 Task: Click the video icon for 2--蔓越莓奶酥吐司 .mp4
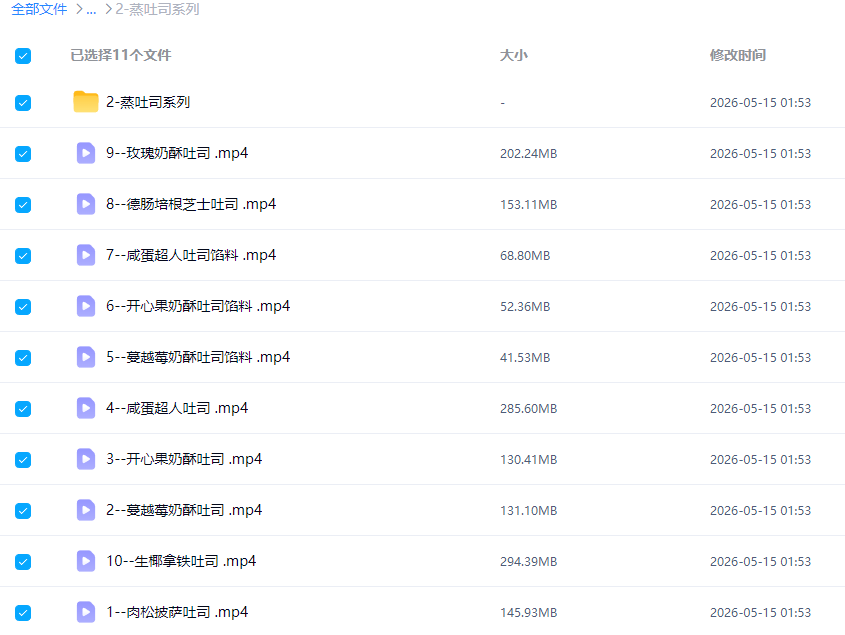[86, 510]
